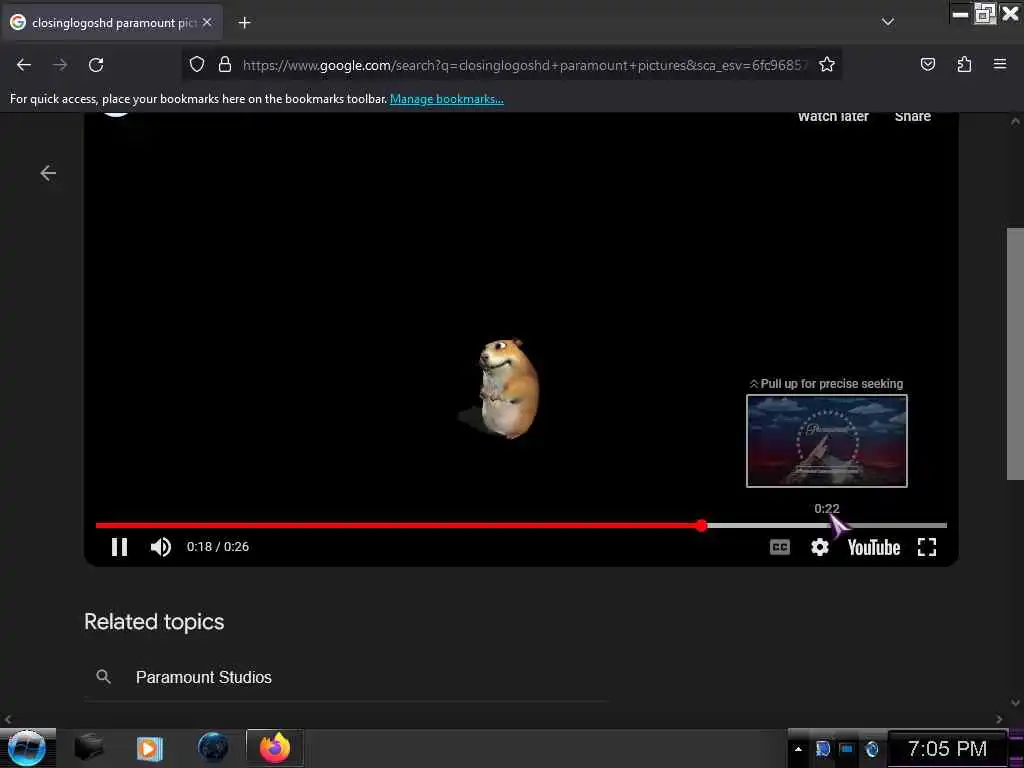Click the red playhead scrubber dot
Viewport: 1024px width, 768px height.
[x=701, y=525]
